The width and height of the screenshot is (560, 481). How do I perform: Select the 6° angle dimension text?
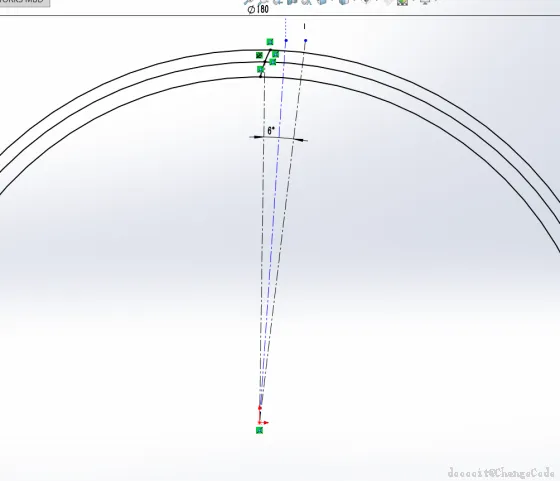tap(271, 130)
